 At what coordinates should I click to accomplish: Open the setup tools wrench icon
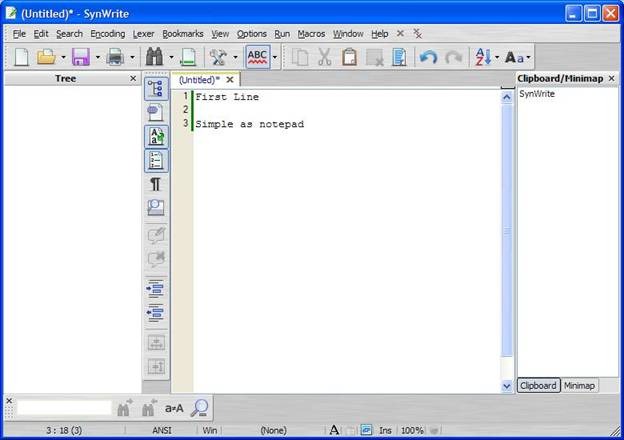[x=218, y=57]
